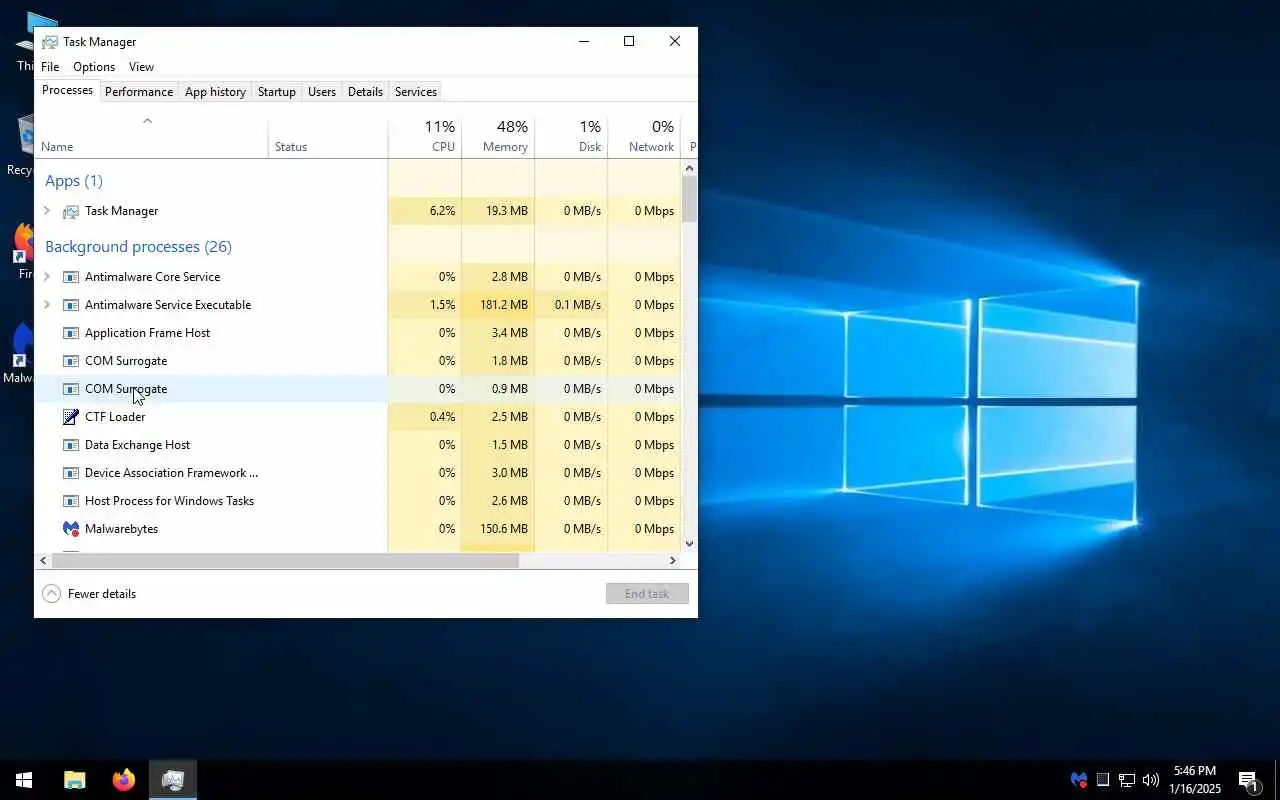Image resolution: width=1280 pixels, height=800 pixels.
Task: Click the CTF Loader pen icon
Action: [71, 417]
